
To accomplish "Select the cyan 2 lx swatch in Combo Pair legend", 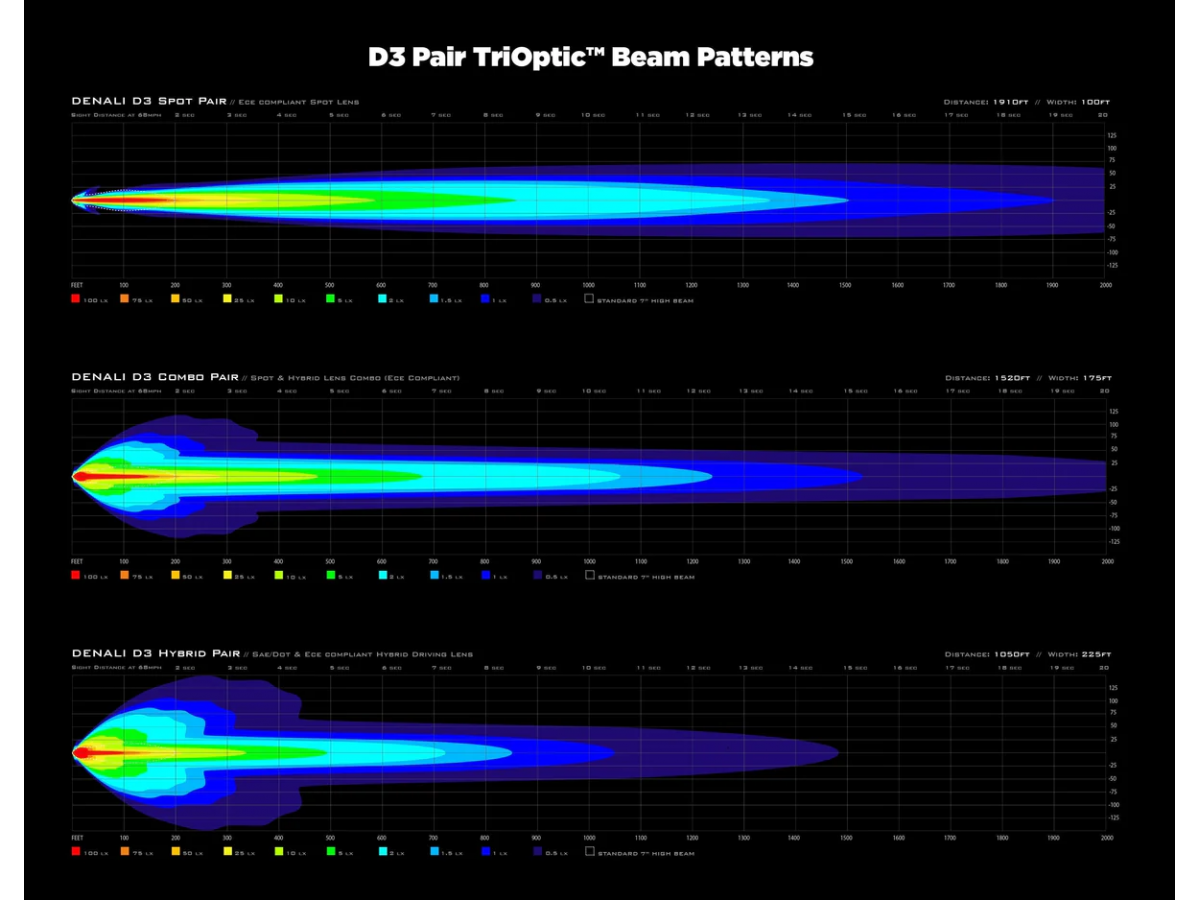I will 382,576.
